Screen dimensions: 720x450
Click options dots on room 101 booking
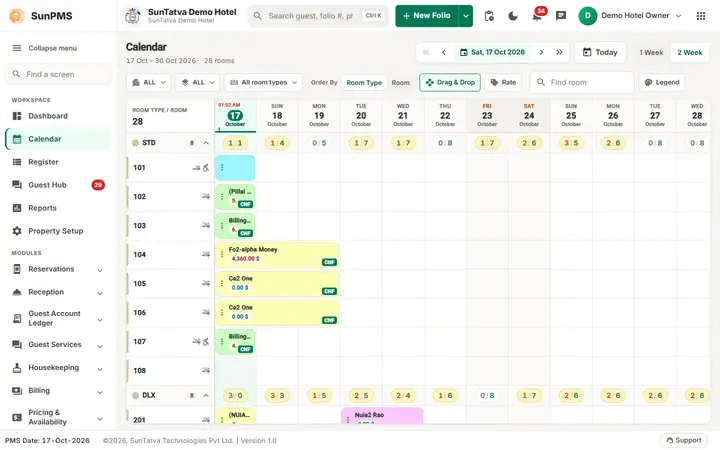(x=222, y=168)
